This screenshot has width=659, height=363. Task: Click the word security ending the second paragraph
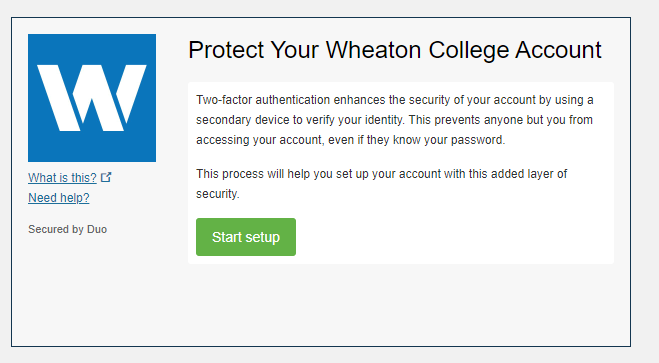(x=216, y=194)
